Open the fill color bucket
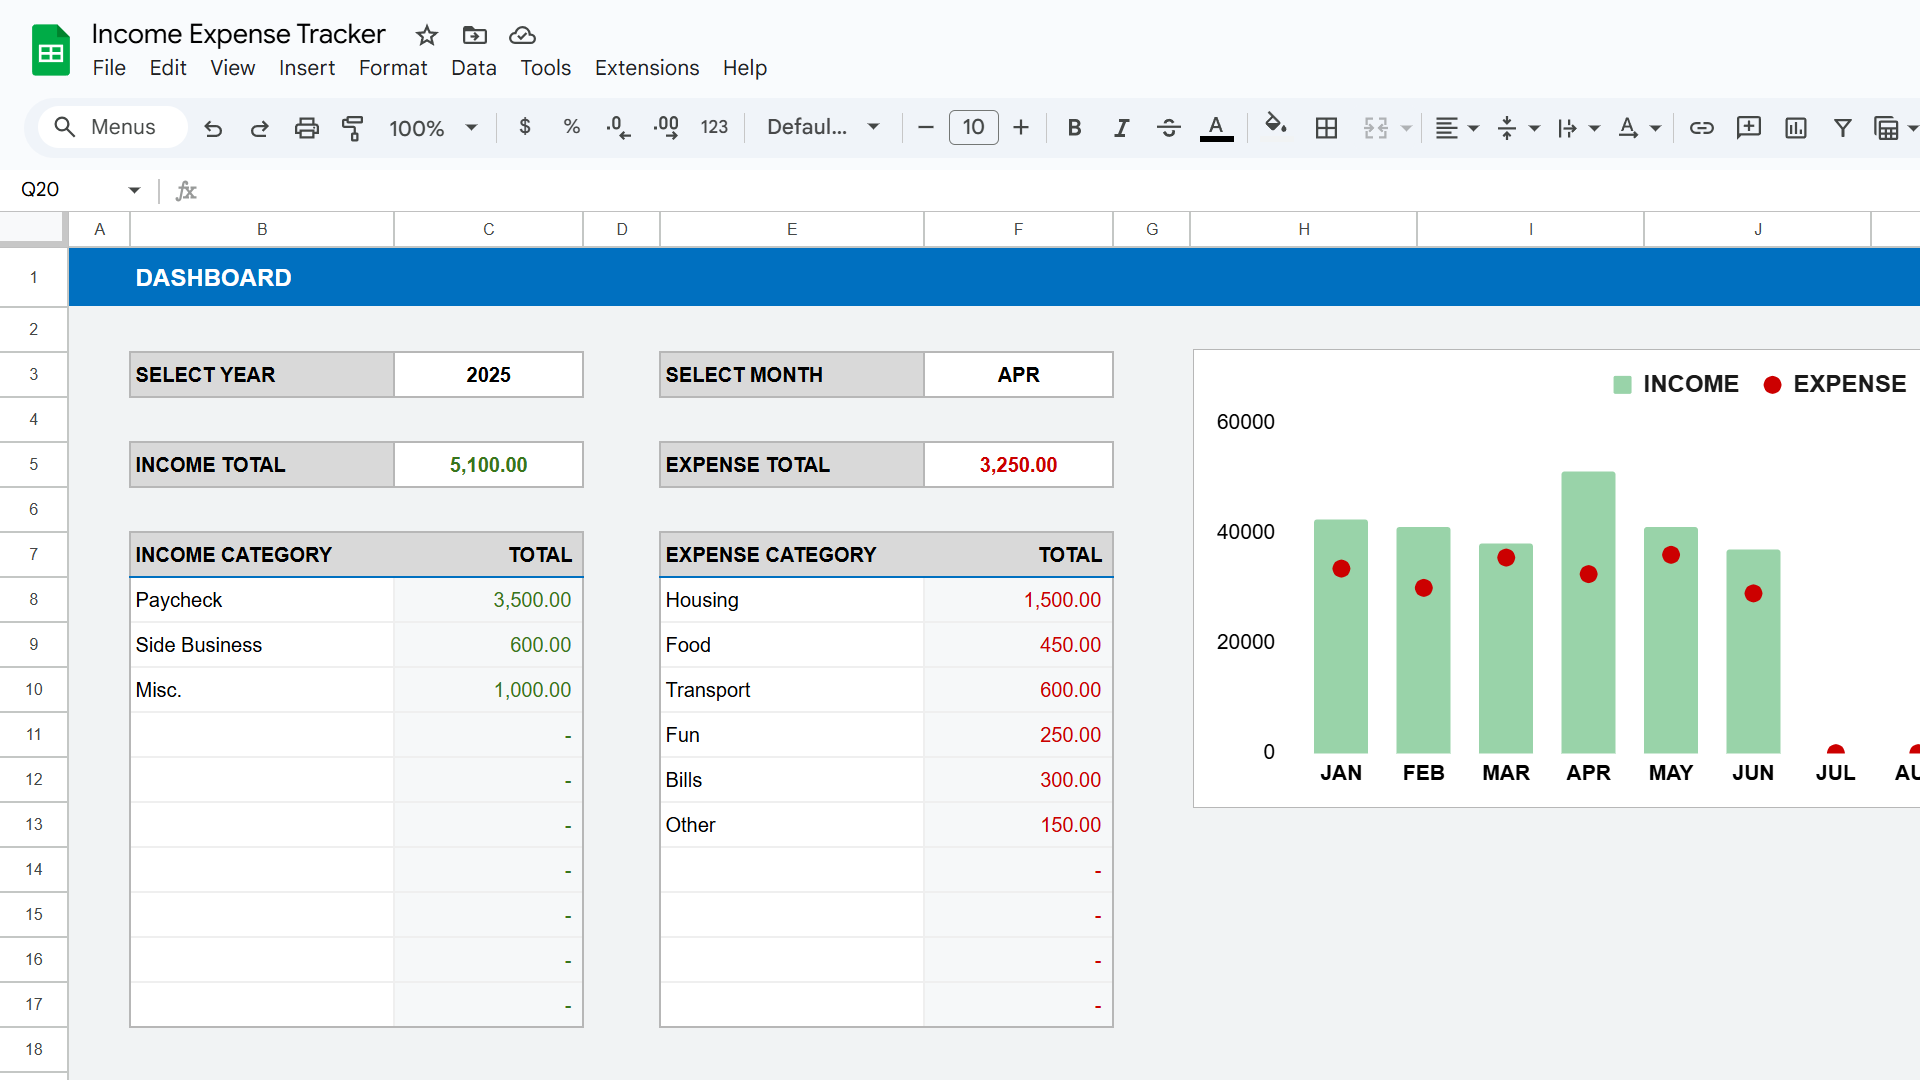 (x=1275, y=126)
